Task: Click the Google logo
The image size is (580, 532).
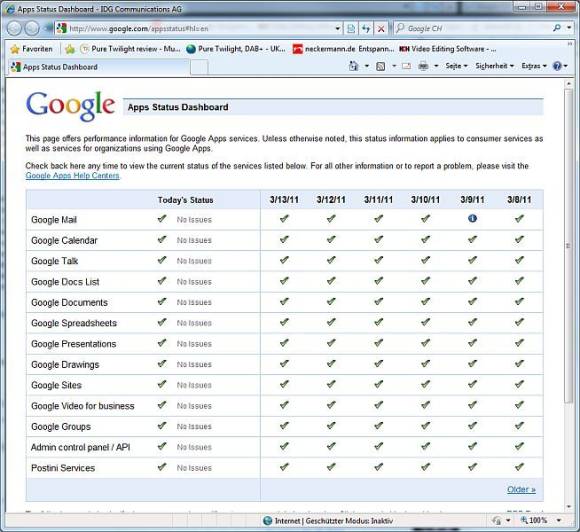Action: coord(70,106)
